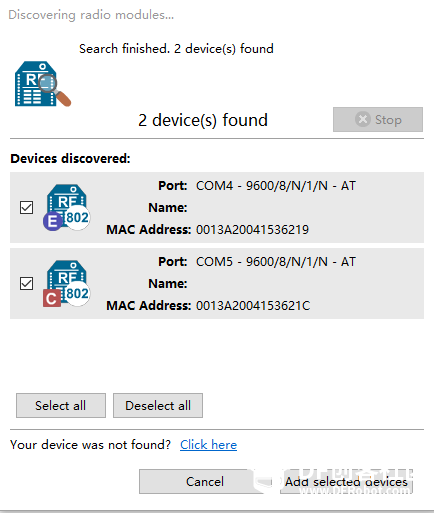
Task: Deselect all discovered devices
Action: [x=158, y=405]
